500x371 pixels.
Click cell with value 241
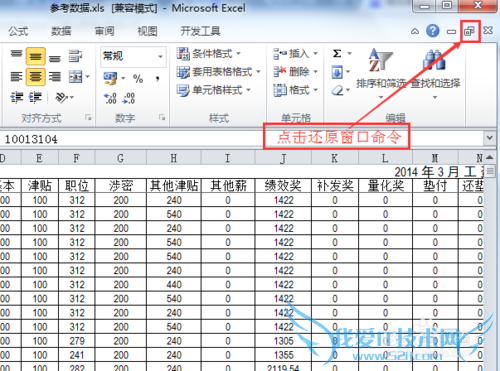[x=77, y=355]
